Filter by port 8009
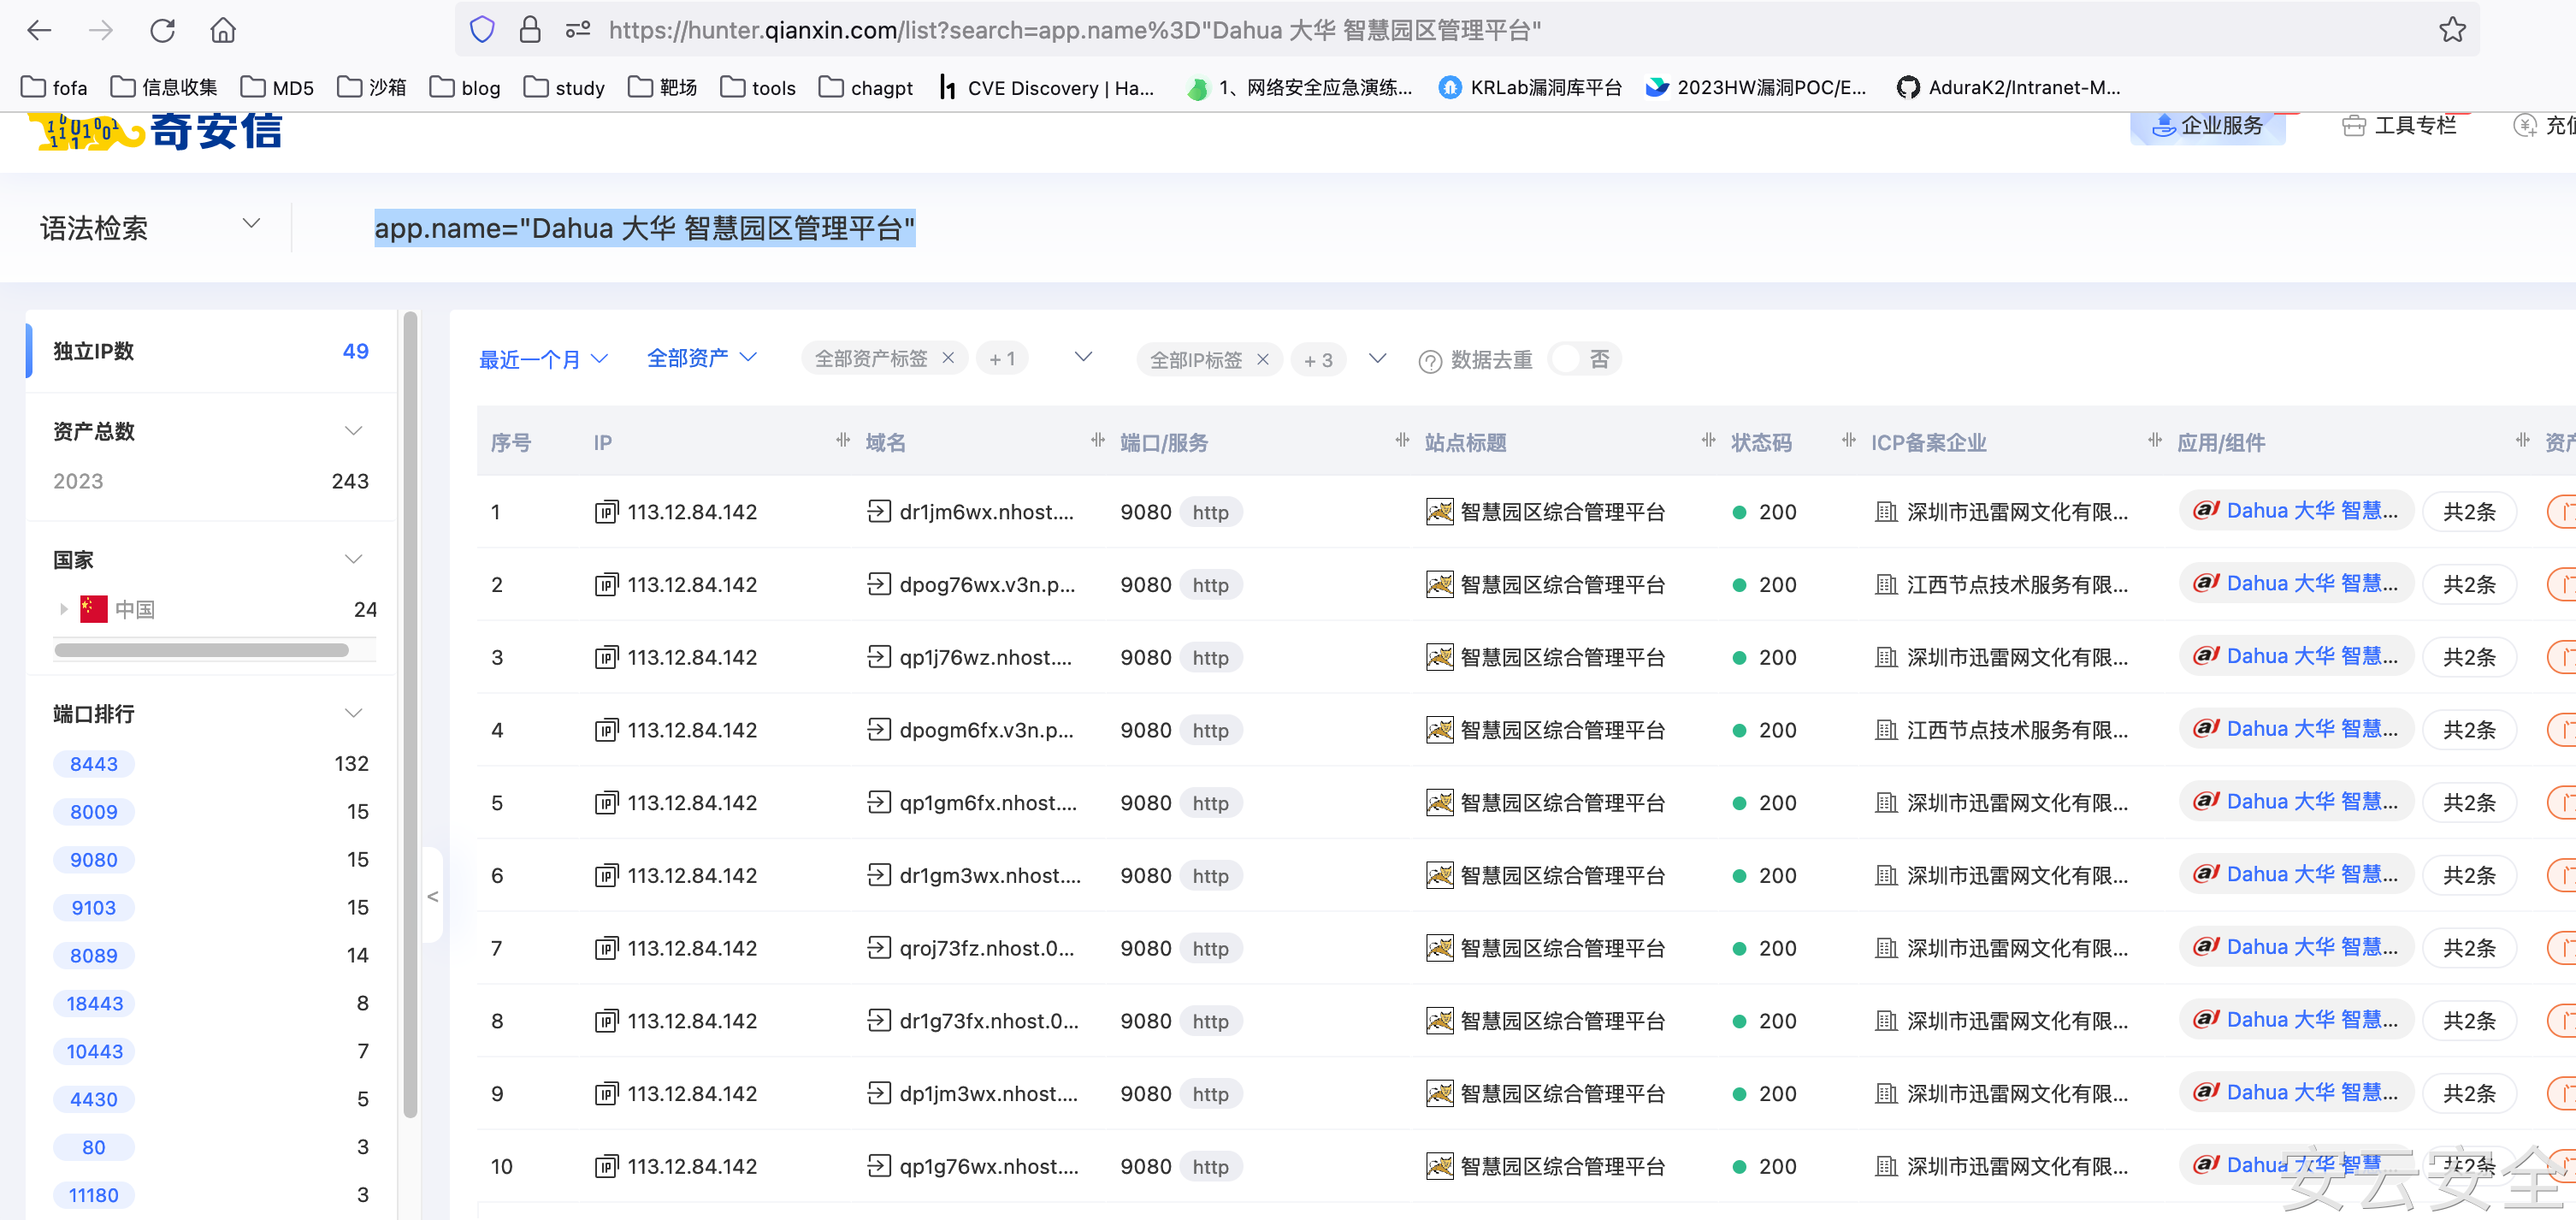Viewport: 2576px width, 1220px height. [94, 812]
